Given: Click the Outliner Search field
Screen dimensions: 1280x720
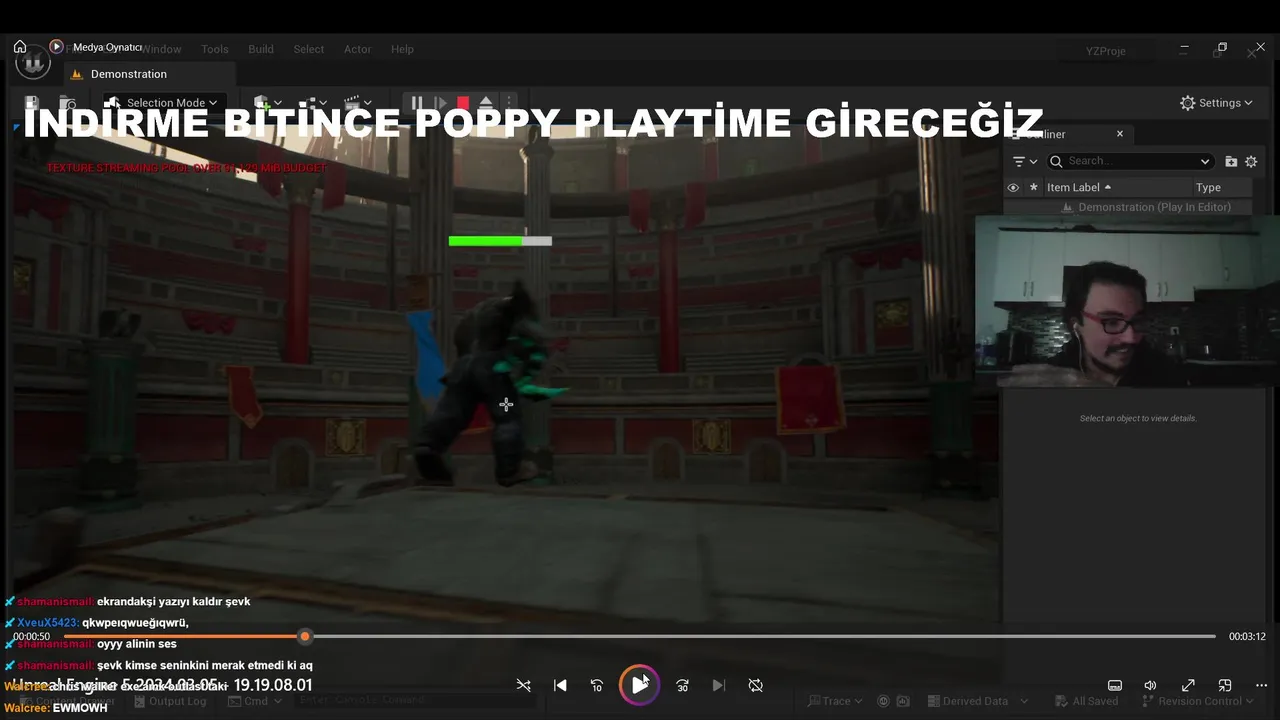Looking at the screenshot, I should tap(1132, 161).
